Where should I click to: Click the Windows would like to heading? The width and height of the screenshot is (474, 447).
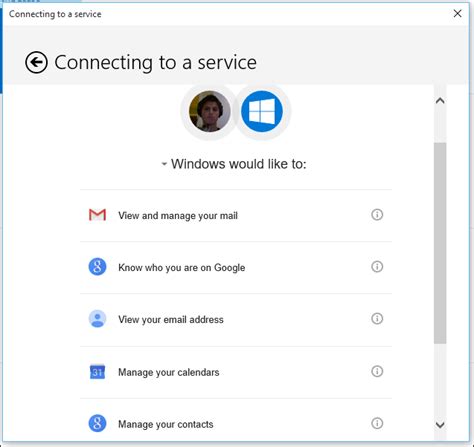239,164
